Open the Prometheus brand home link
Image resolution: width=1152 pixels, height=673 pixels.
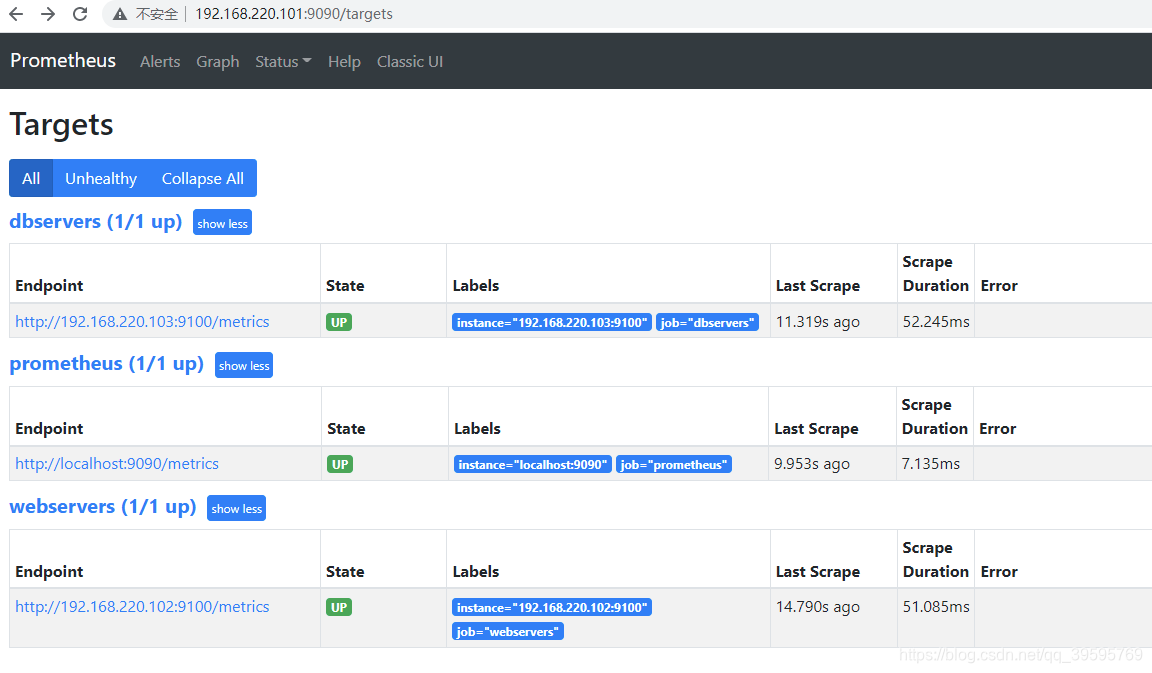pyautogui.click(x=63, y=61)
